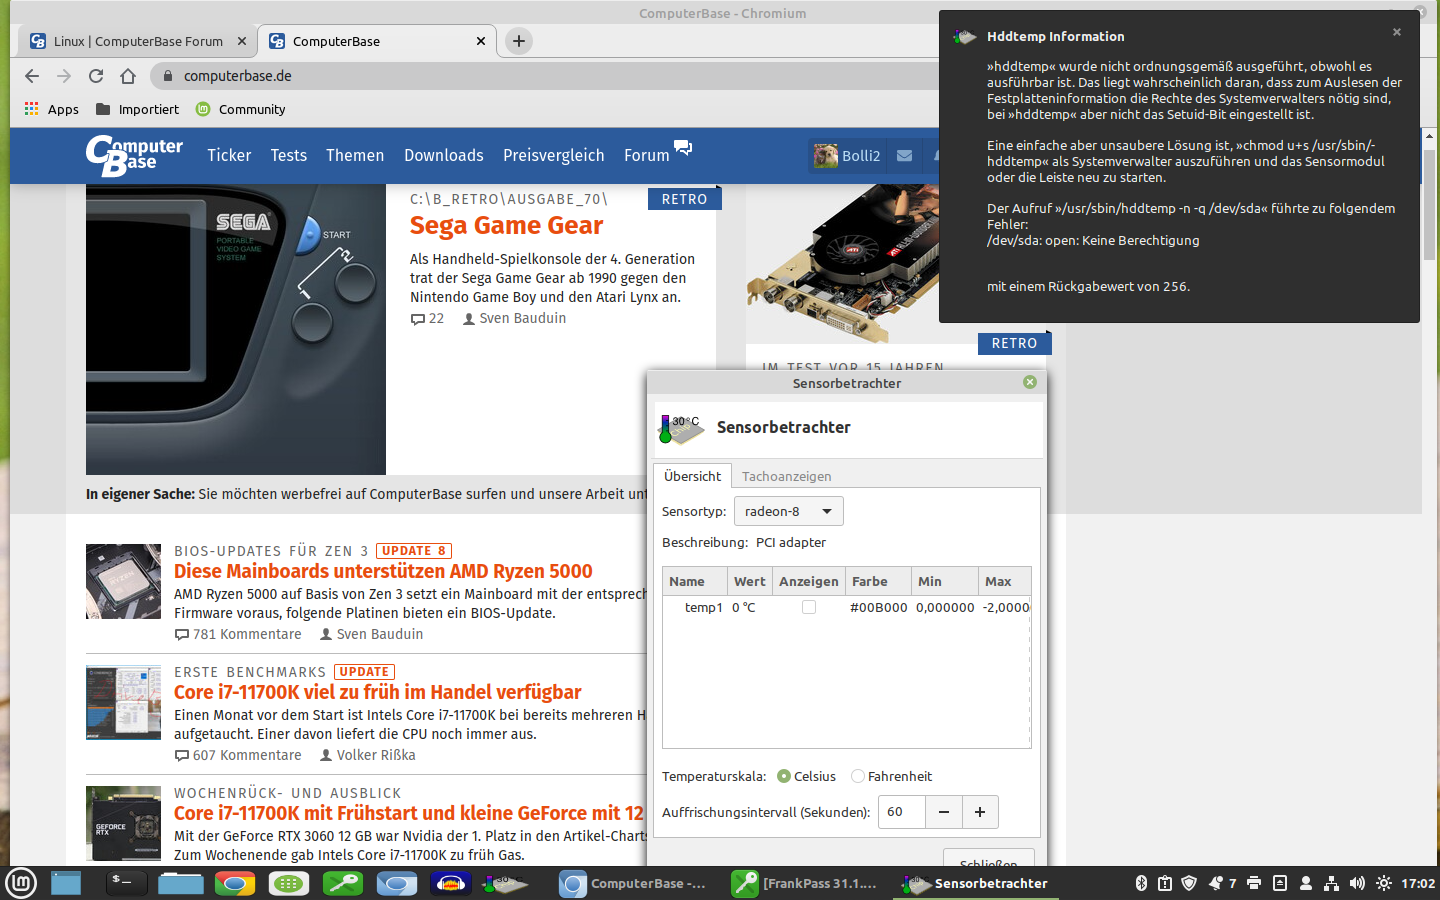
Task: Open the Sega Game Gear article
Action: 506,226
